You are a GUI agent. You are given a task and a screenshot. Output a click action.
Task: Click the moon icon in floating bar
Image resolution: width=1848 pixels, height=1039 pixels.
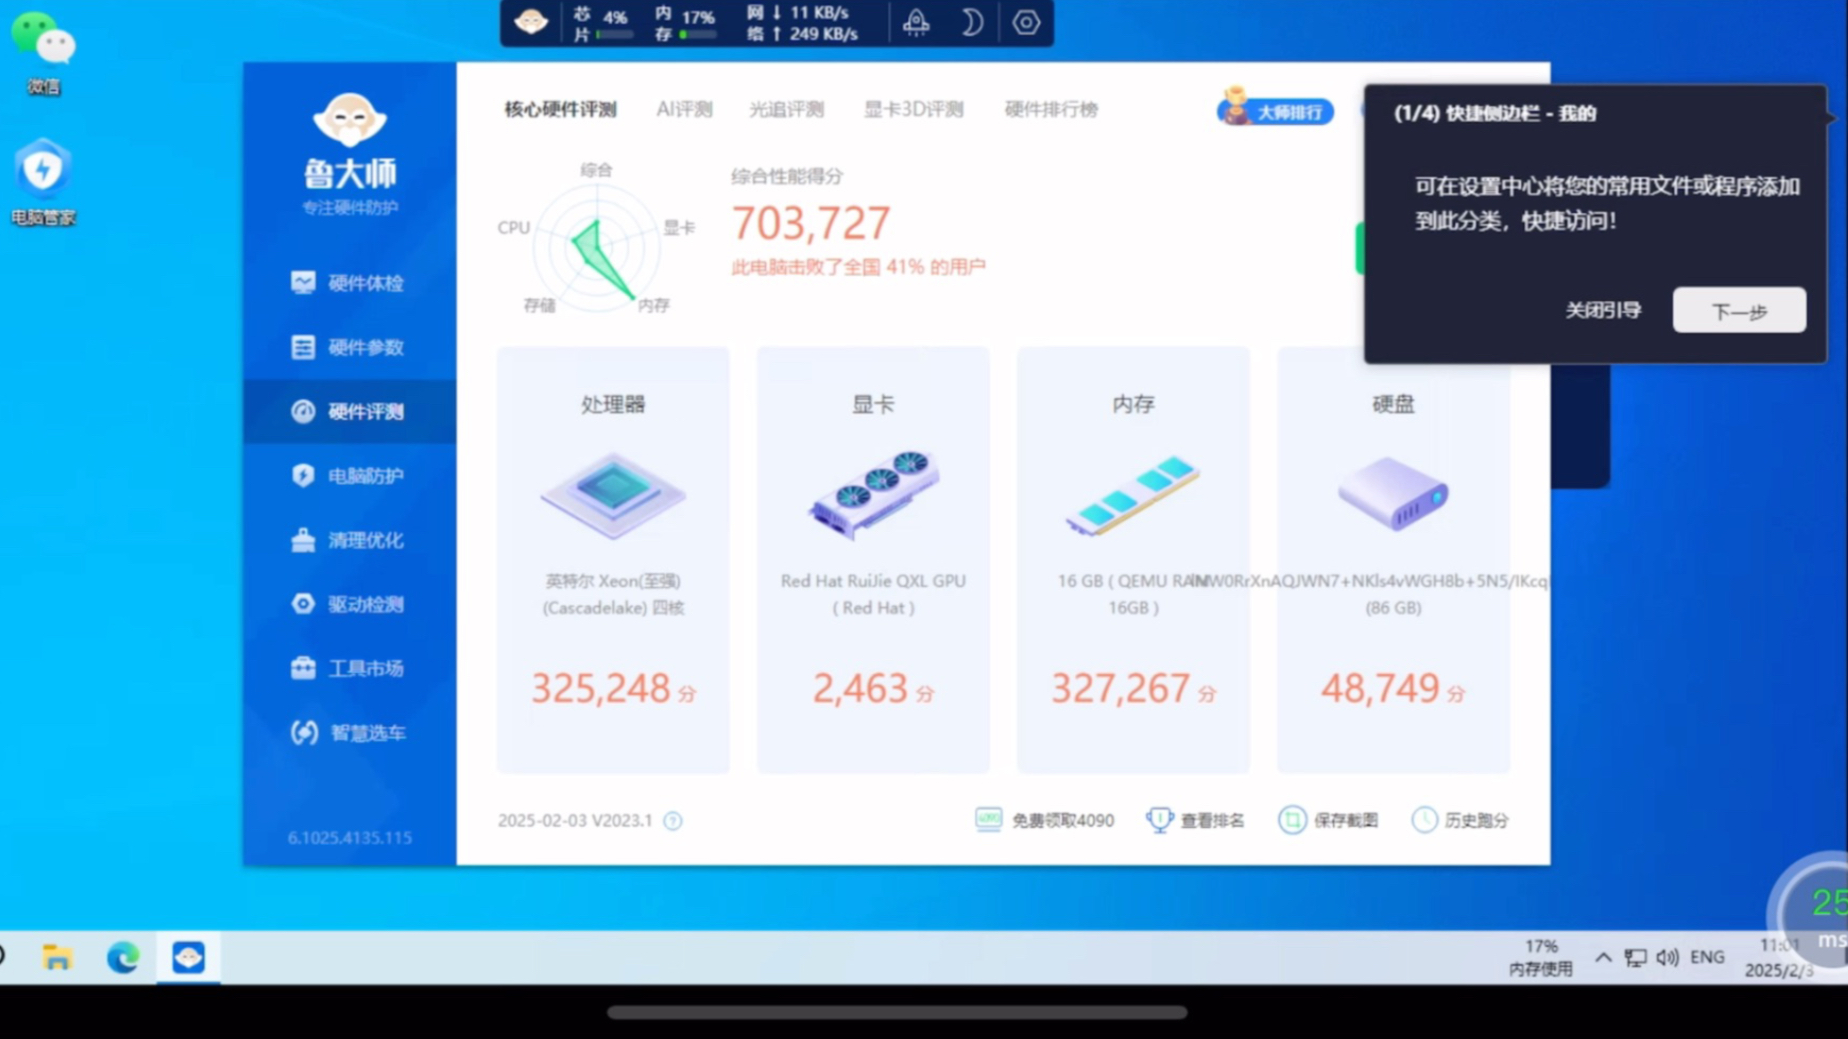click(971, 22)
